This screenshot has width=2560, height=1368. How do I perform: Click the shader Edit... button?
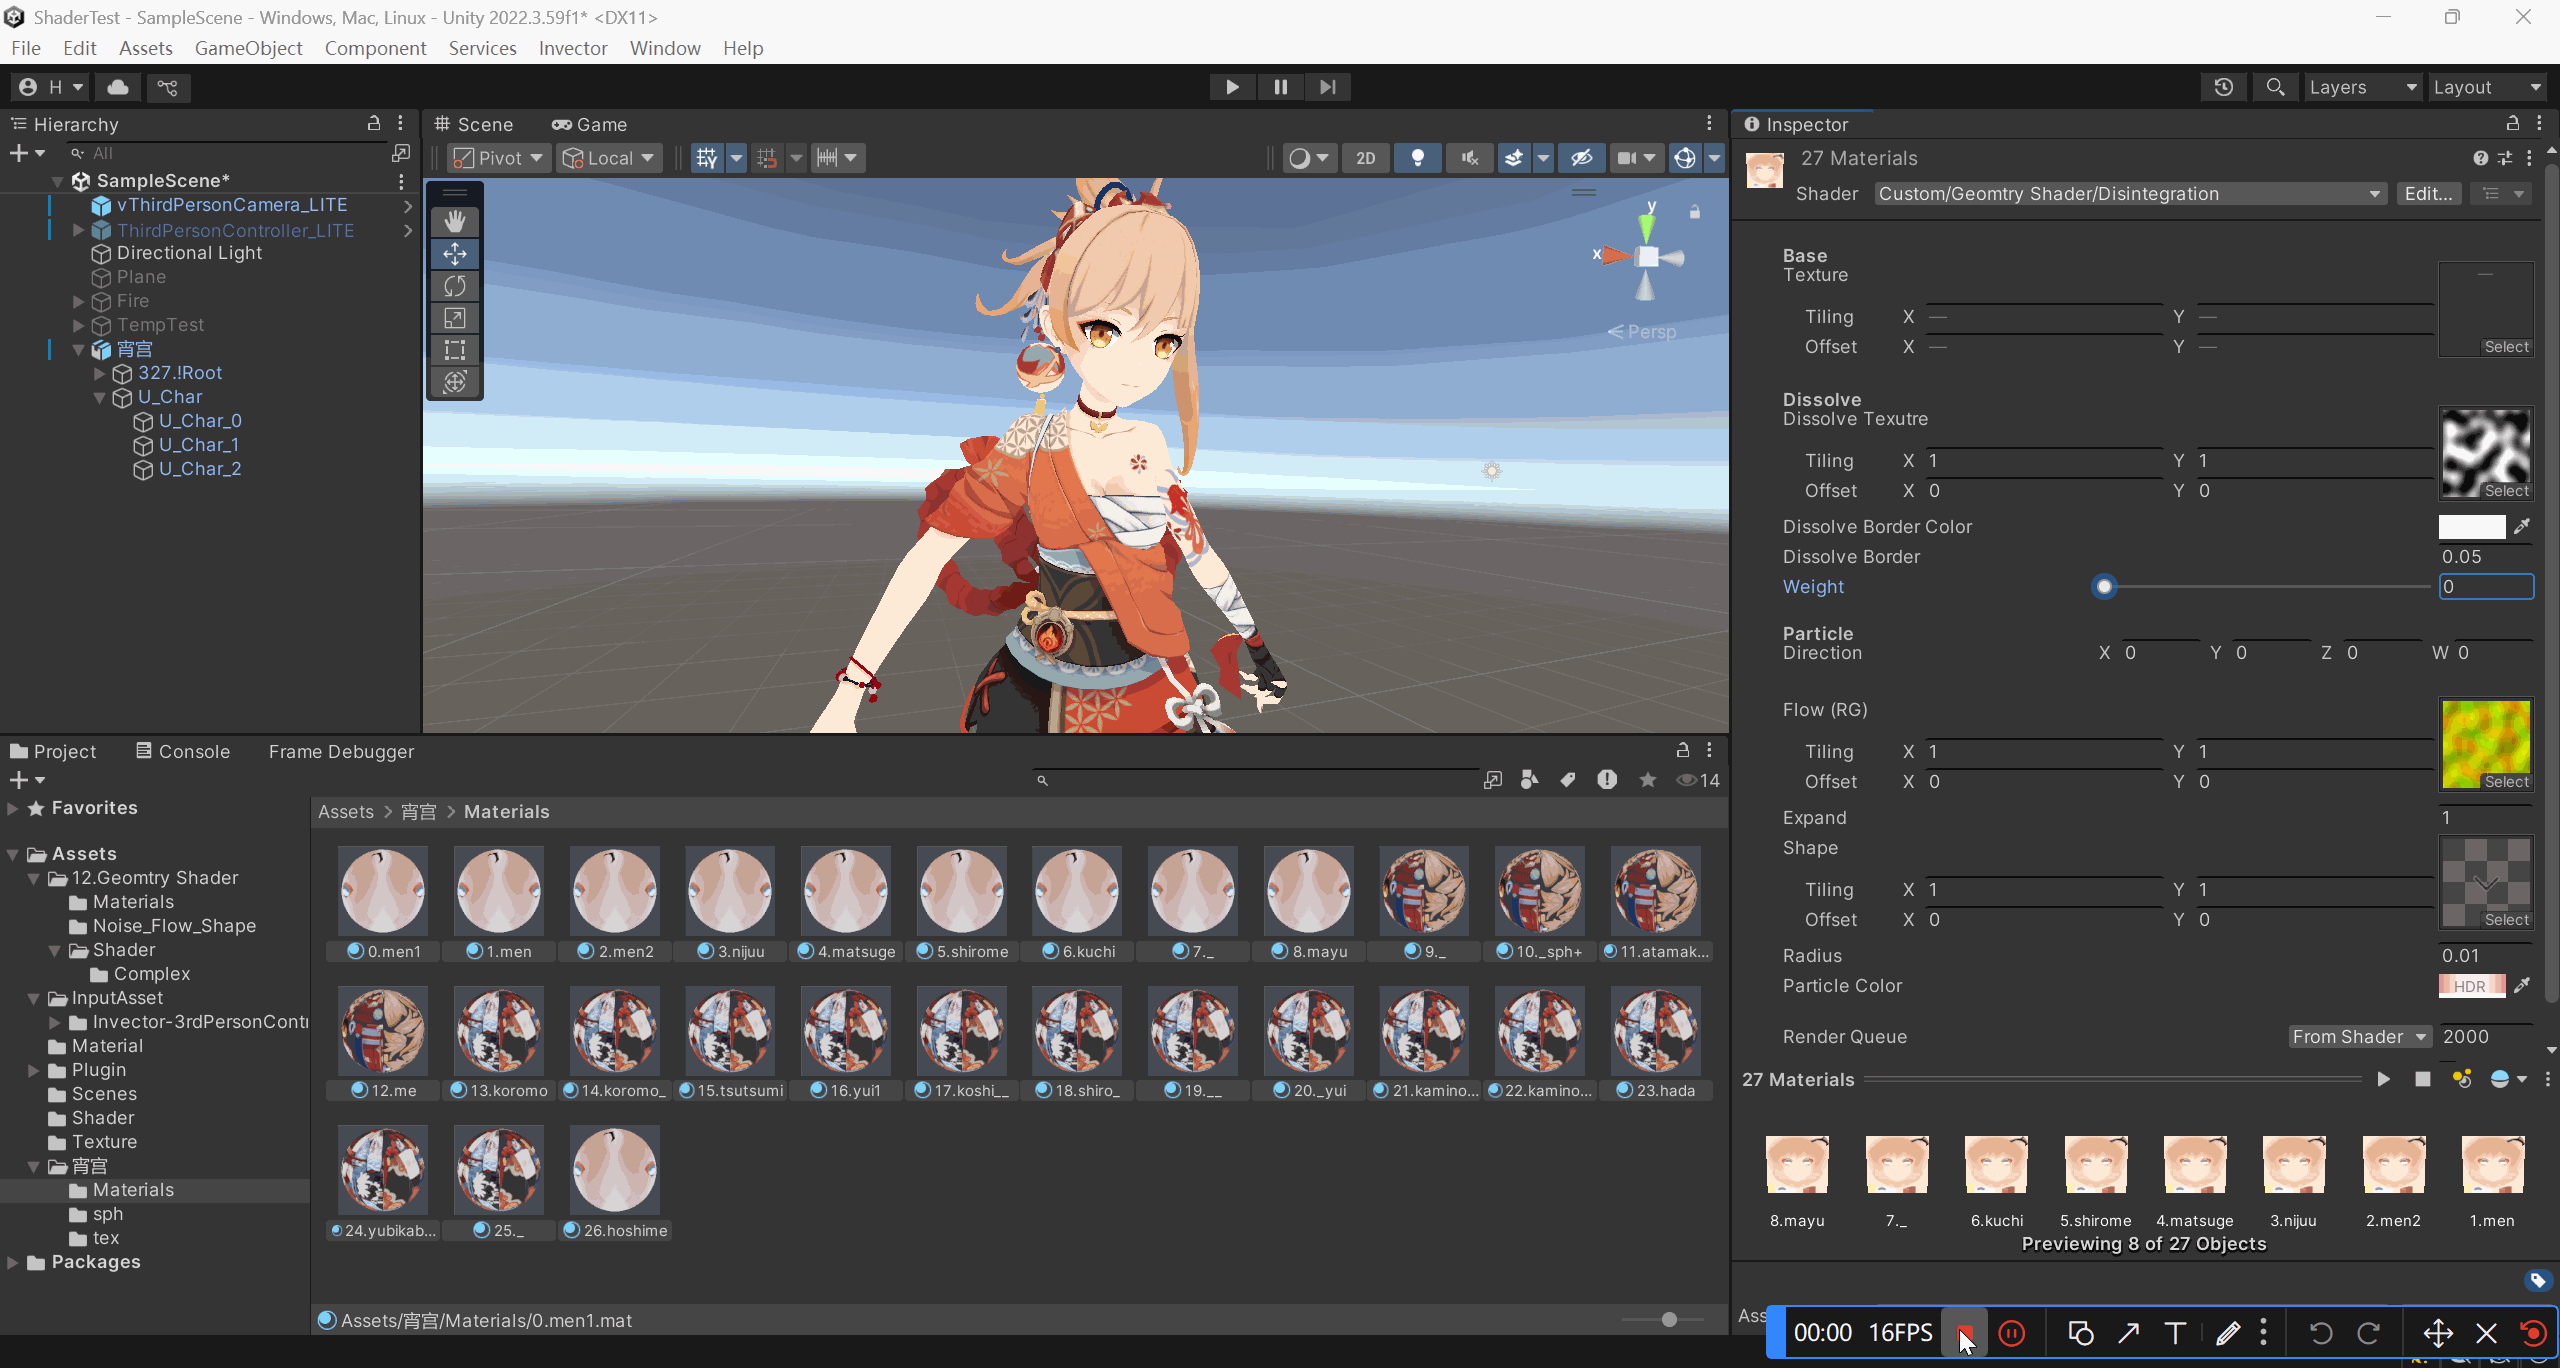pyautogui.click(x=2428, y=194)
